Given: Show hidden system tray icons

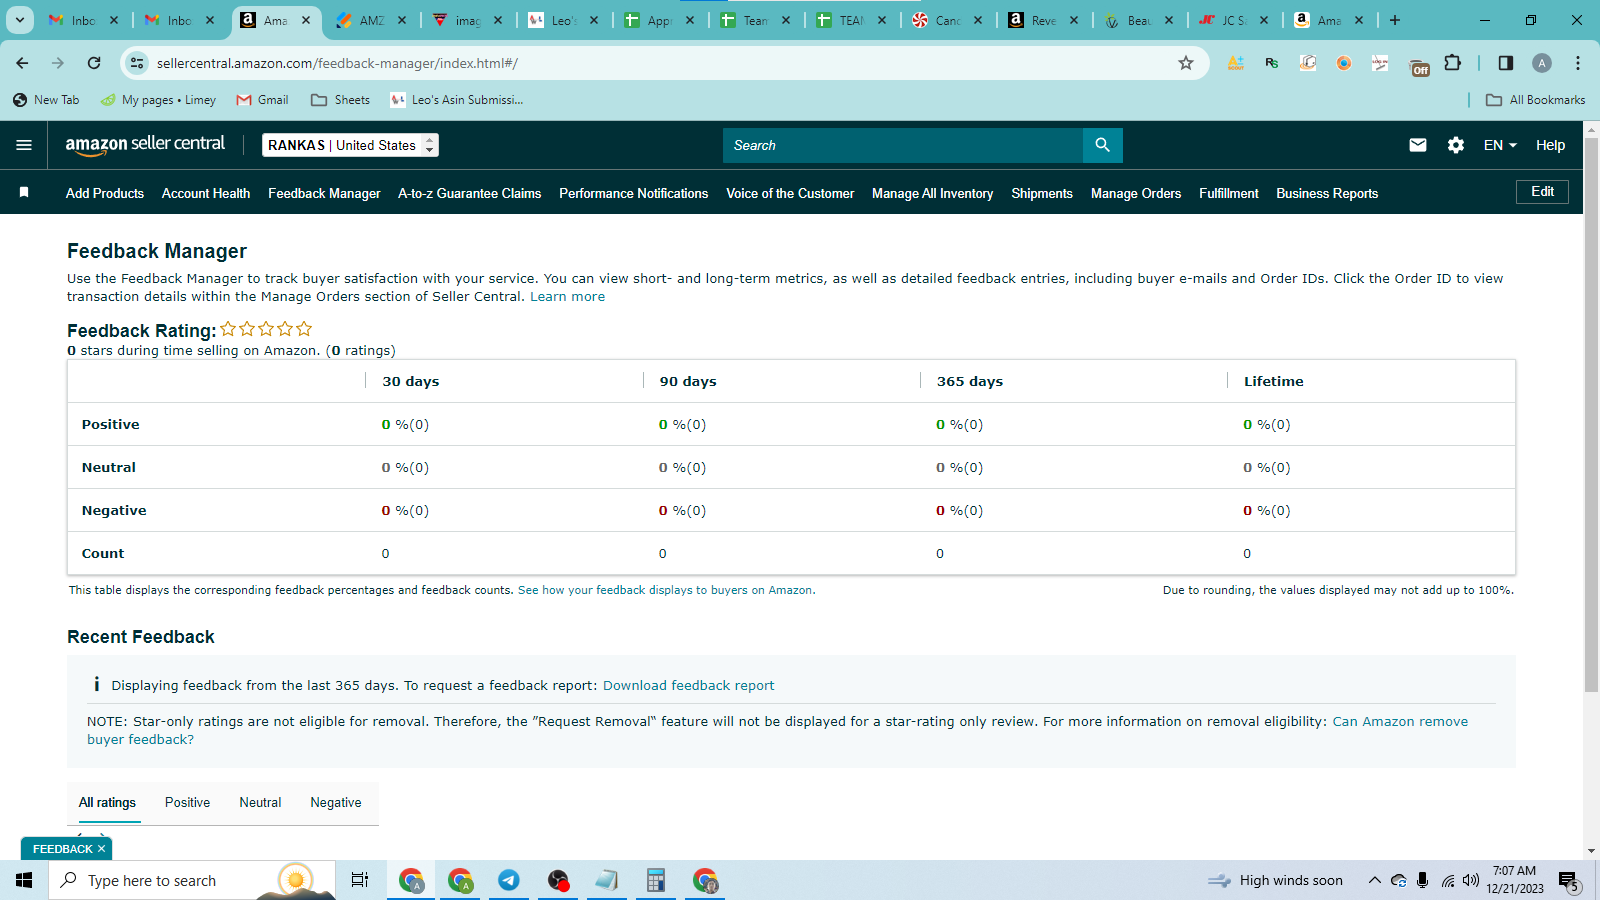Looking at the screenshot, I should [x=1374, y=880].
